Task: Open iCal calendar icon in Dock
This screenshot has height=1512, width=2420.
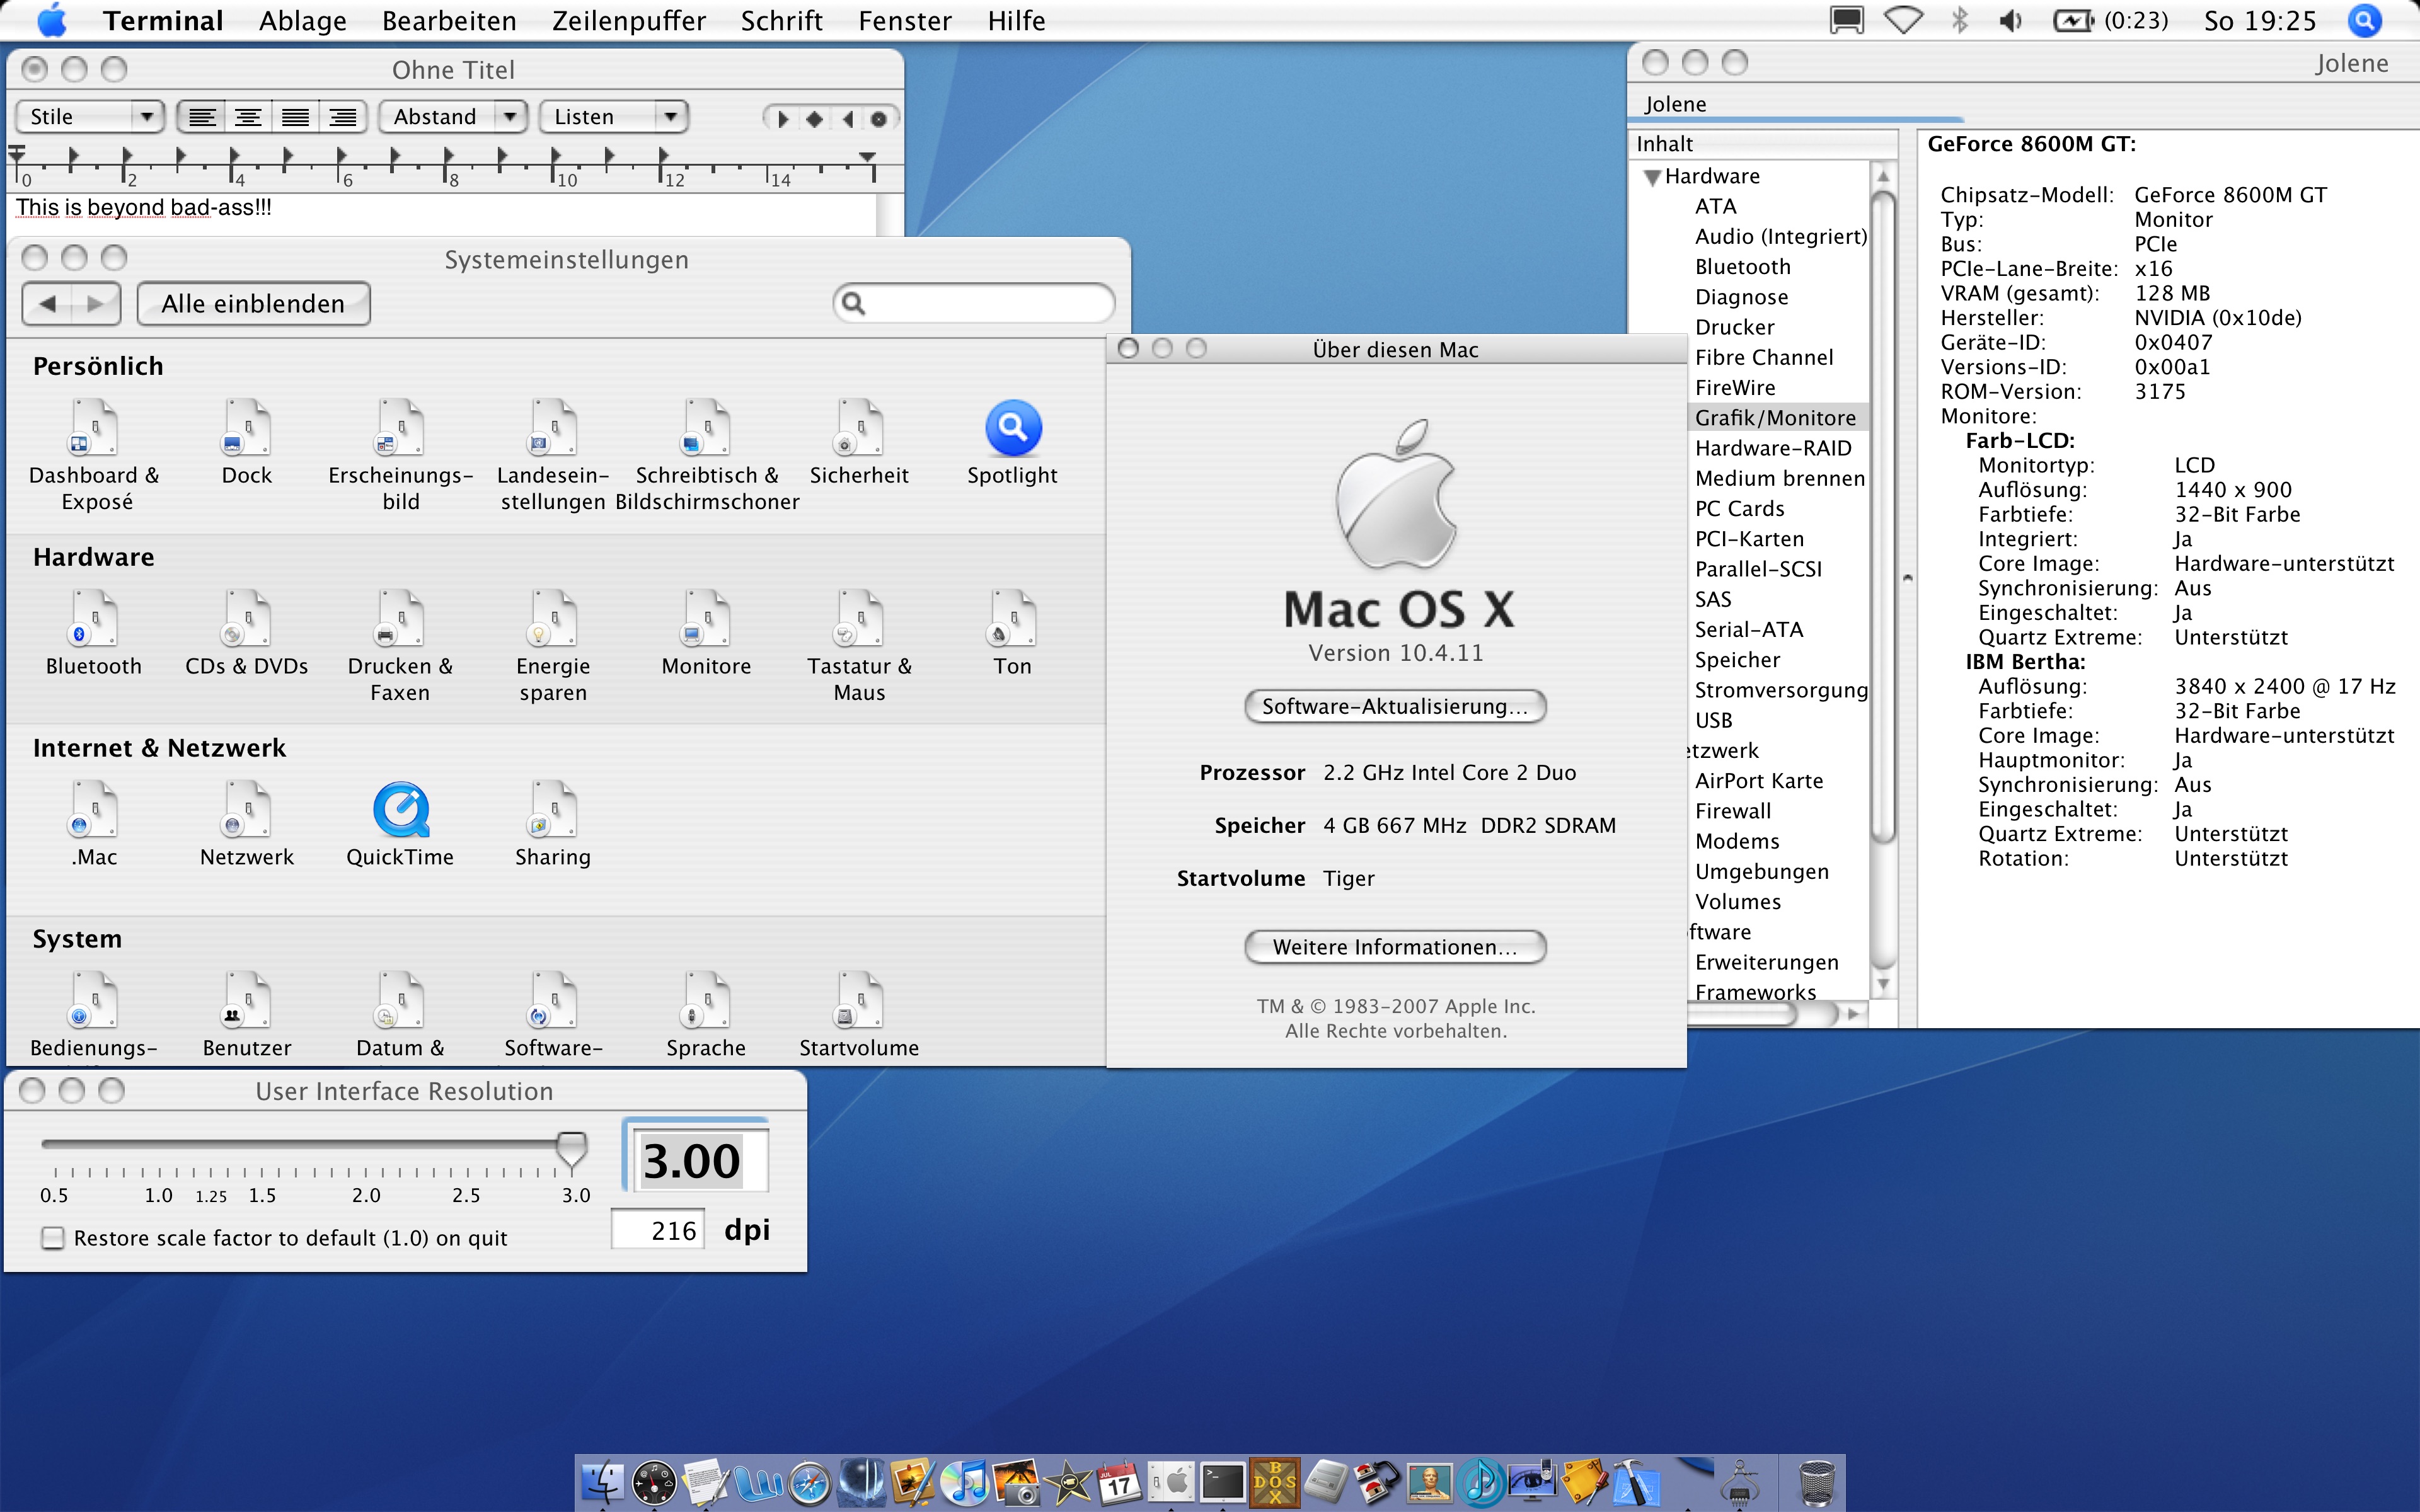Action: 1119,1483
